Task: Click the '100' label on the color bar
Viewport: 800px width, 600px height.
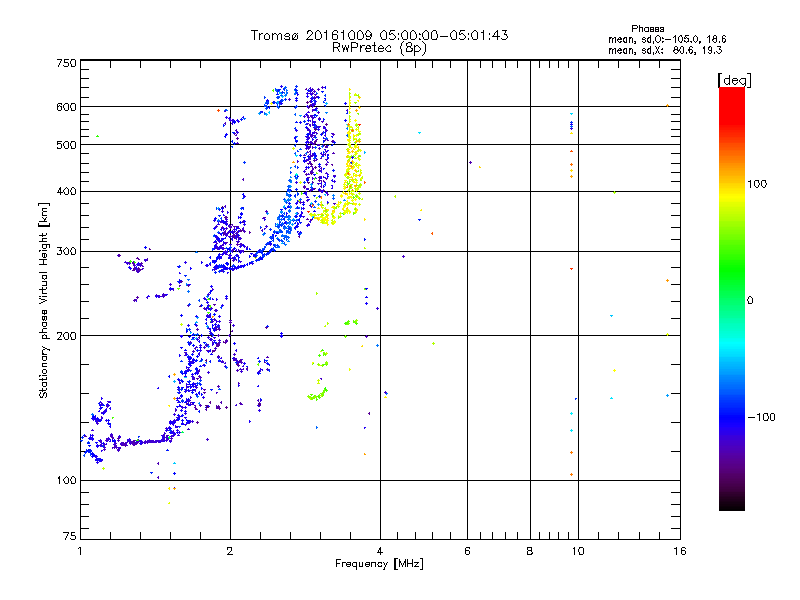Action: pos(757,184)
